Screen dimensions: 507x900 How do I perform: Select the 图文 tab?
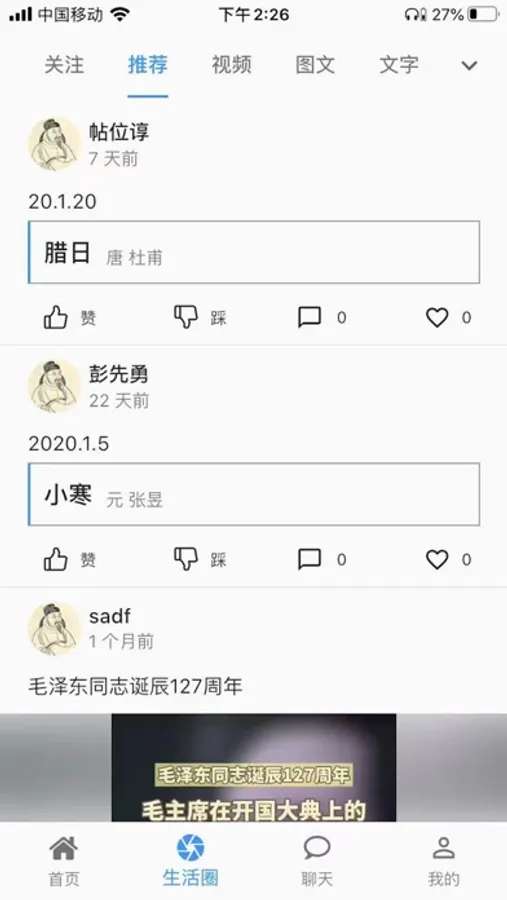[315, 64]
